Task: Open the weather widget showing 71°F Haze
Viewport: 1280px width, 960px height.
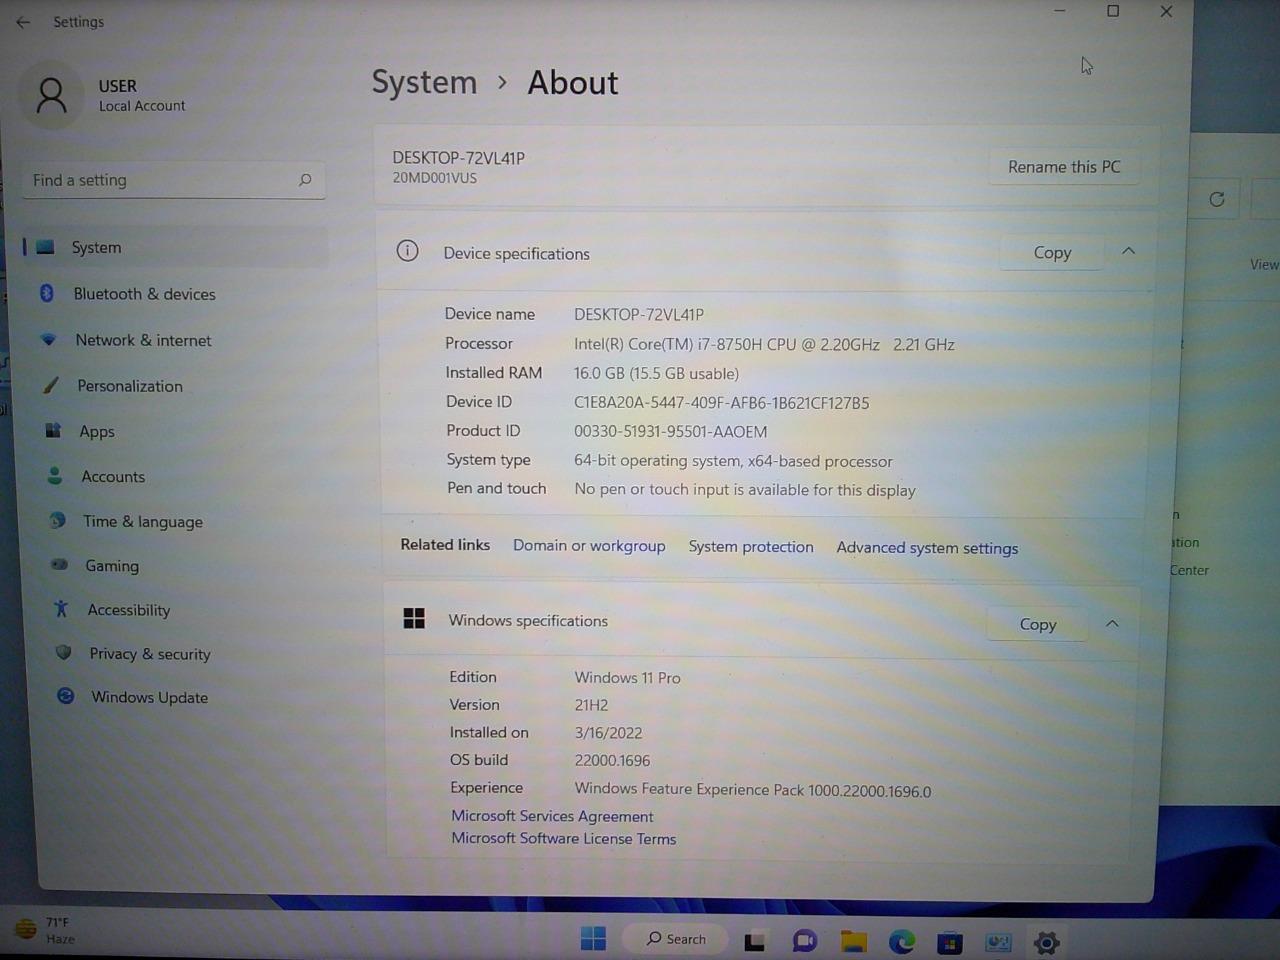Action: (x=45, y=930)
